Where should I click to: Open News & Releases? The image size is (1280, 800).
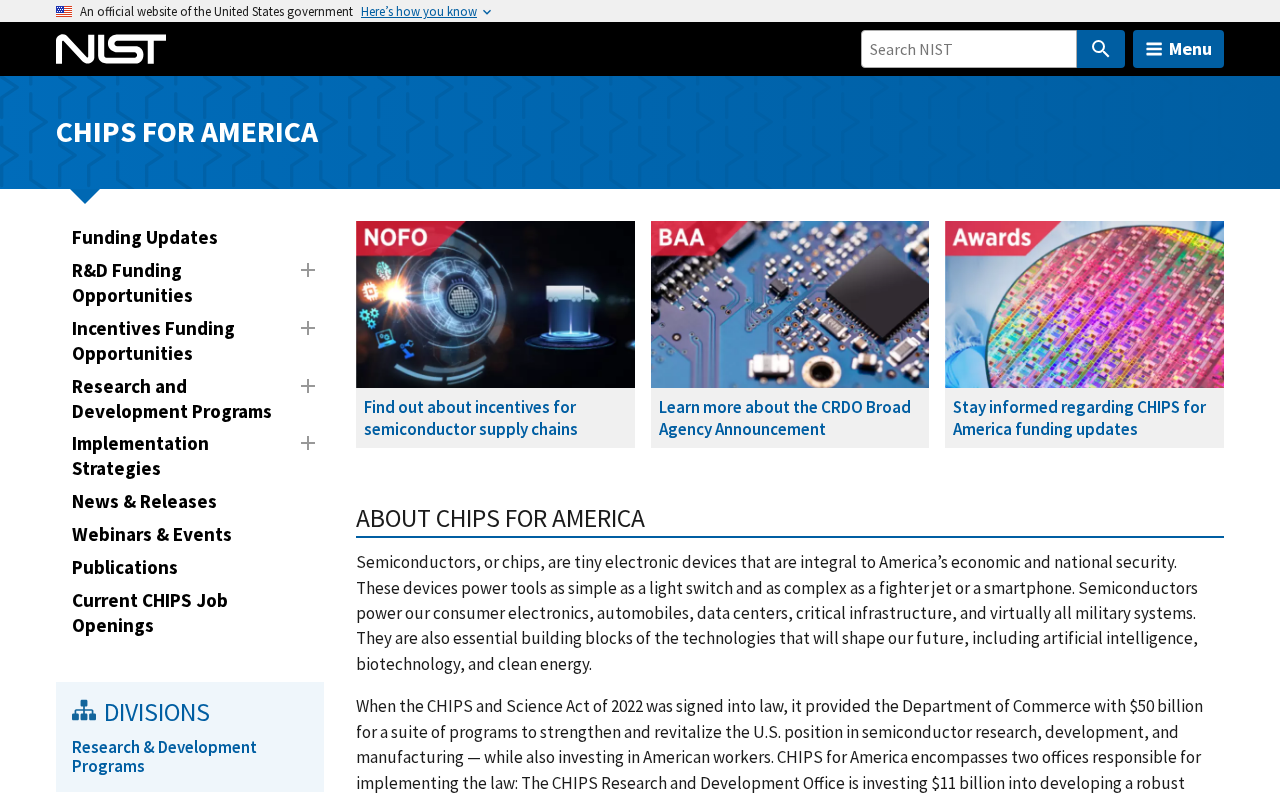coord(144,501)
